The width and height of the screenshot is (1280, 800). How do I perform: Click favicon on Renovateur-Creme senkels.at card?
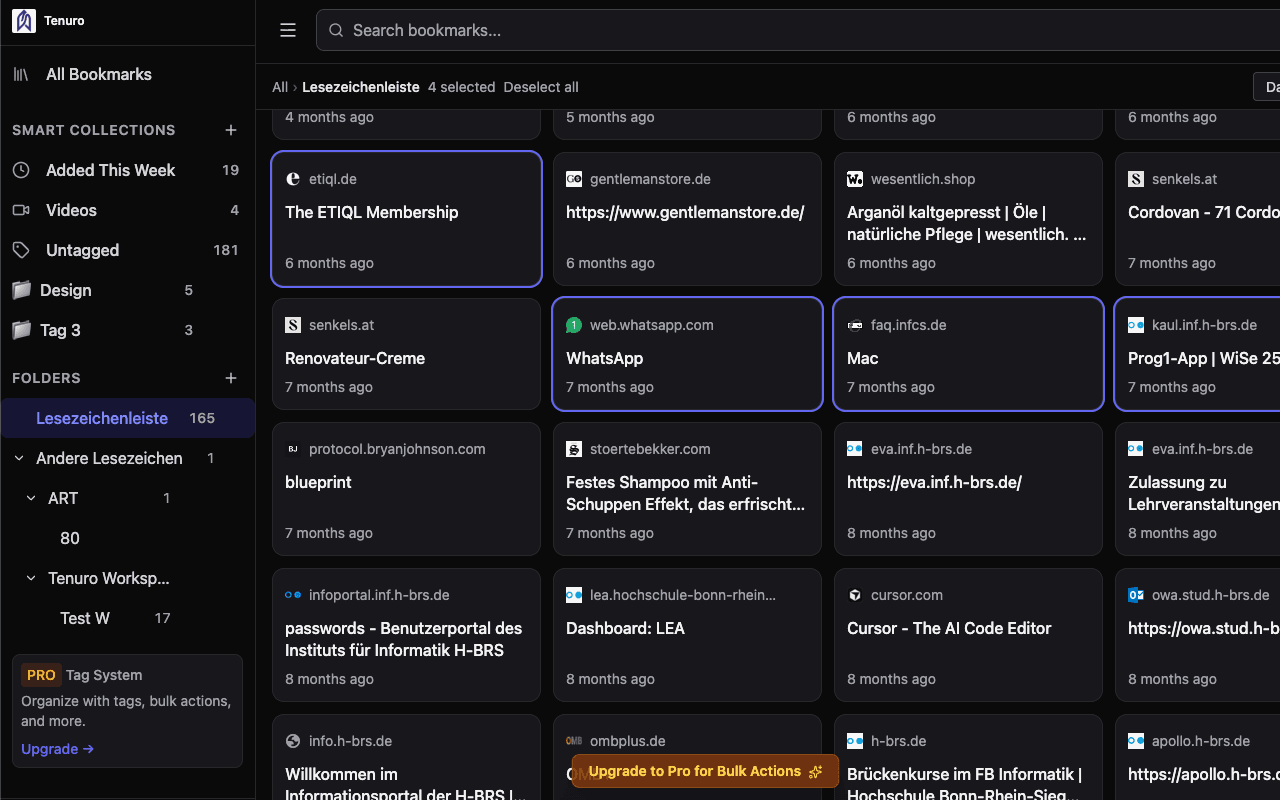point(293,325)
